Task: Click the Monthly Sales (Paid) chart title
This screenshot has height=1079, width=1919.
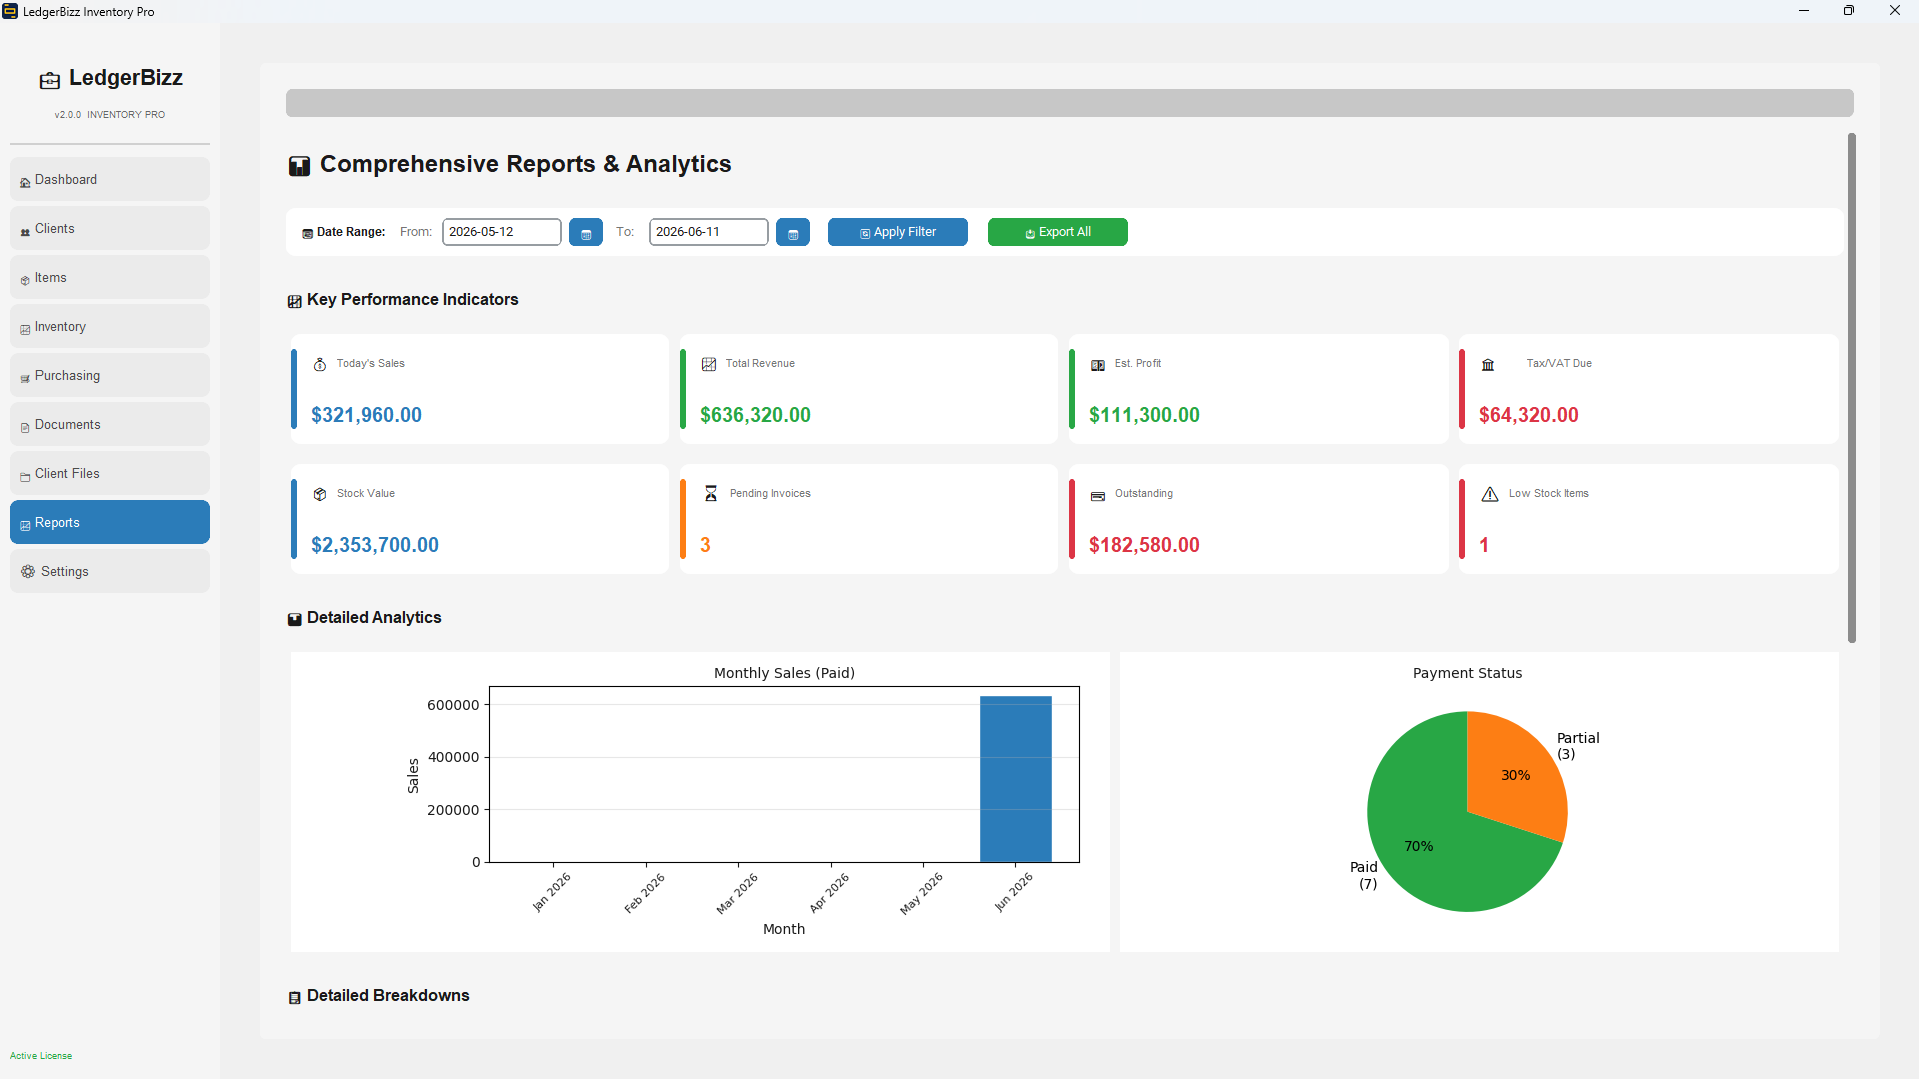Action: (x=784, y=673)
